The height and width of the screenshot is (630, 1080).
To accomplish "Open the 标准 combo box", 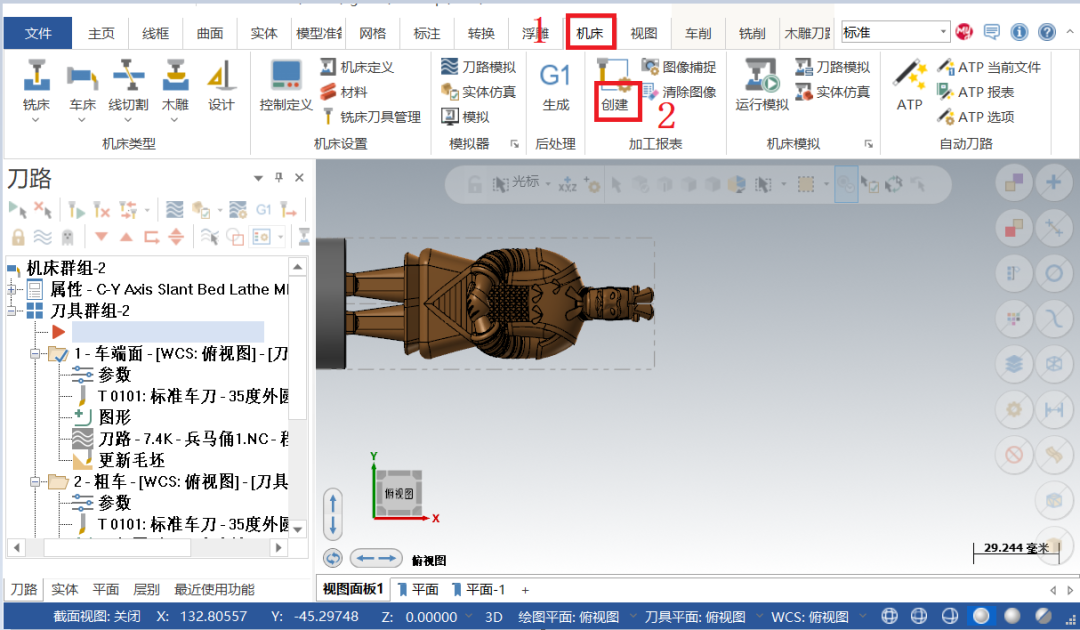I will pos(895,32).
